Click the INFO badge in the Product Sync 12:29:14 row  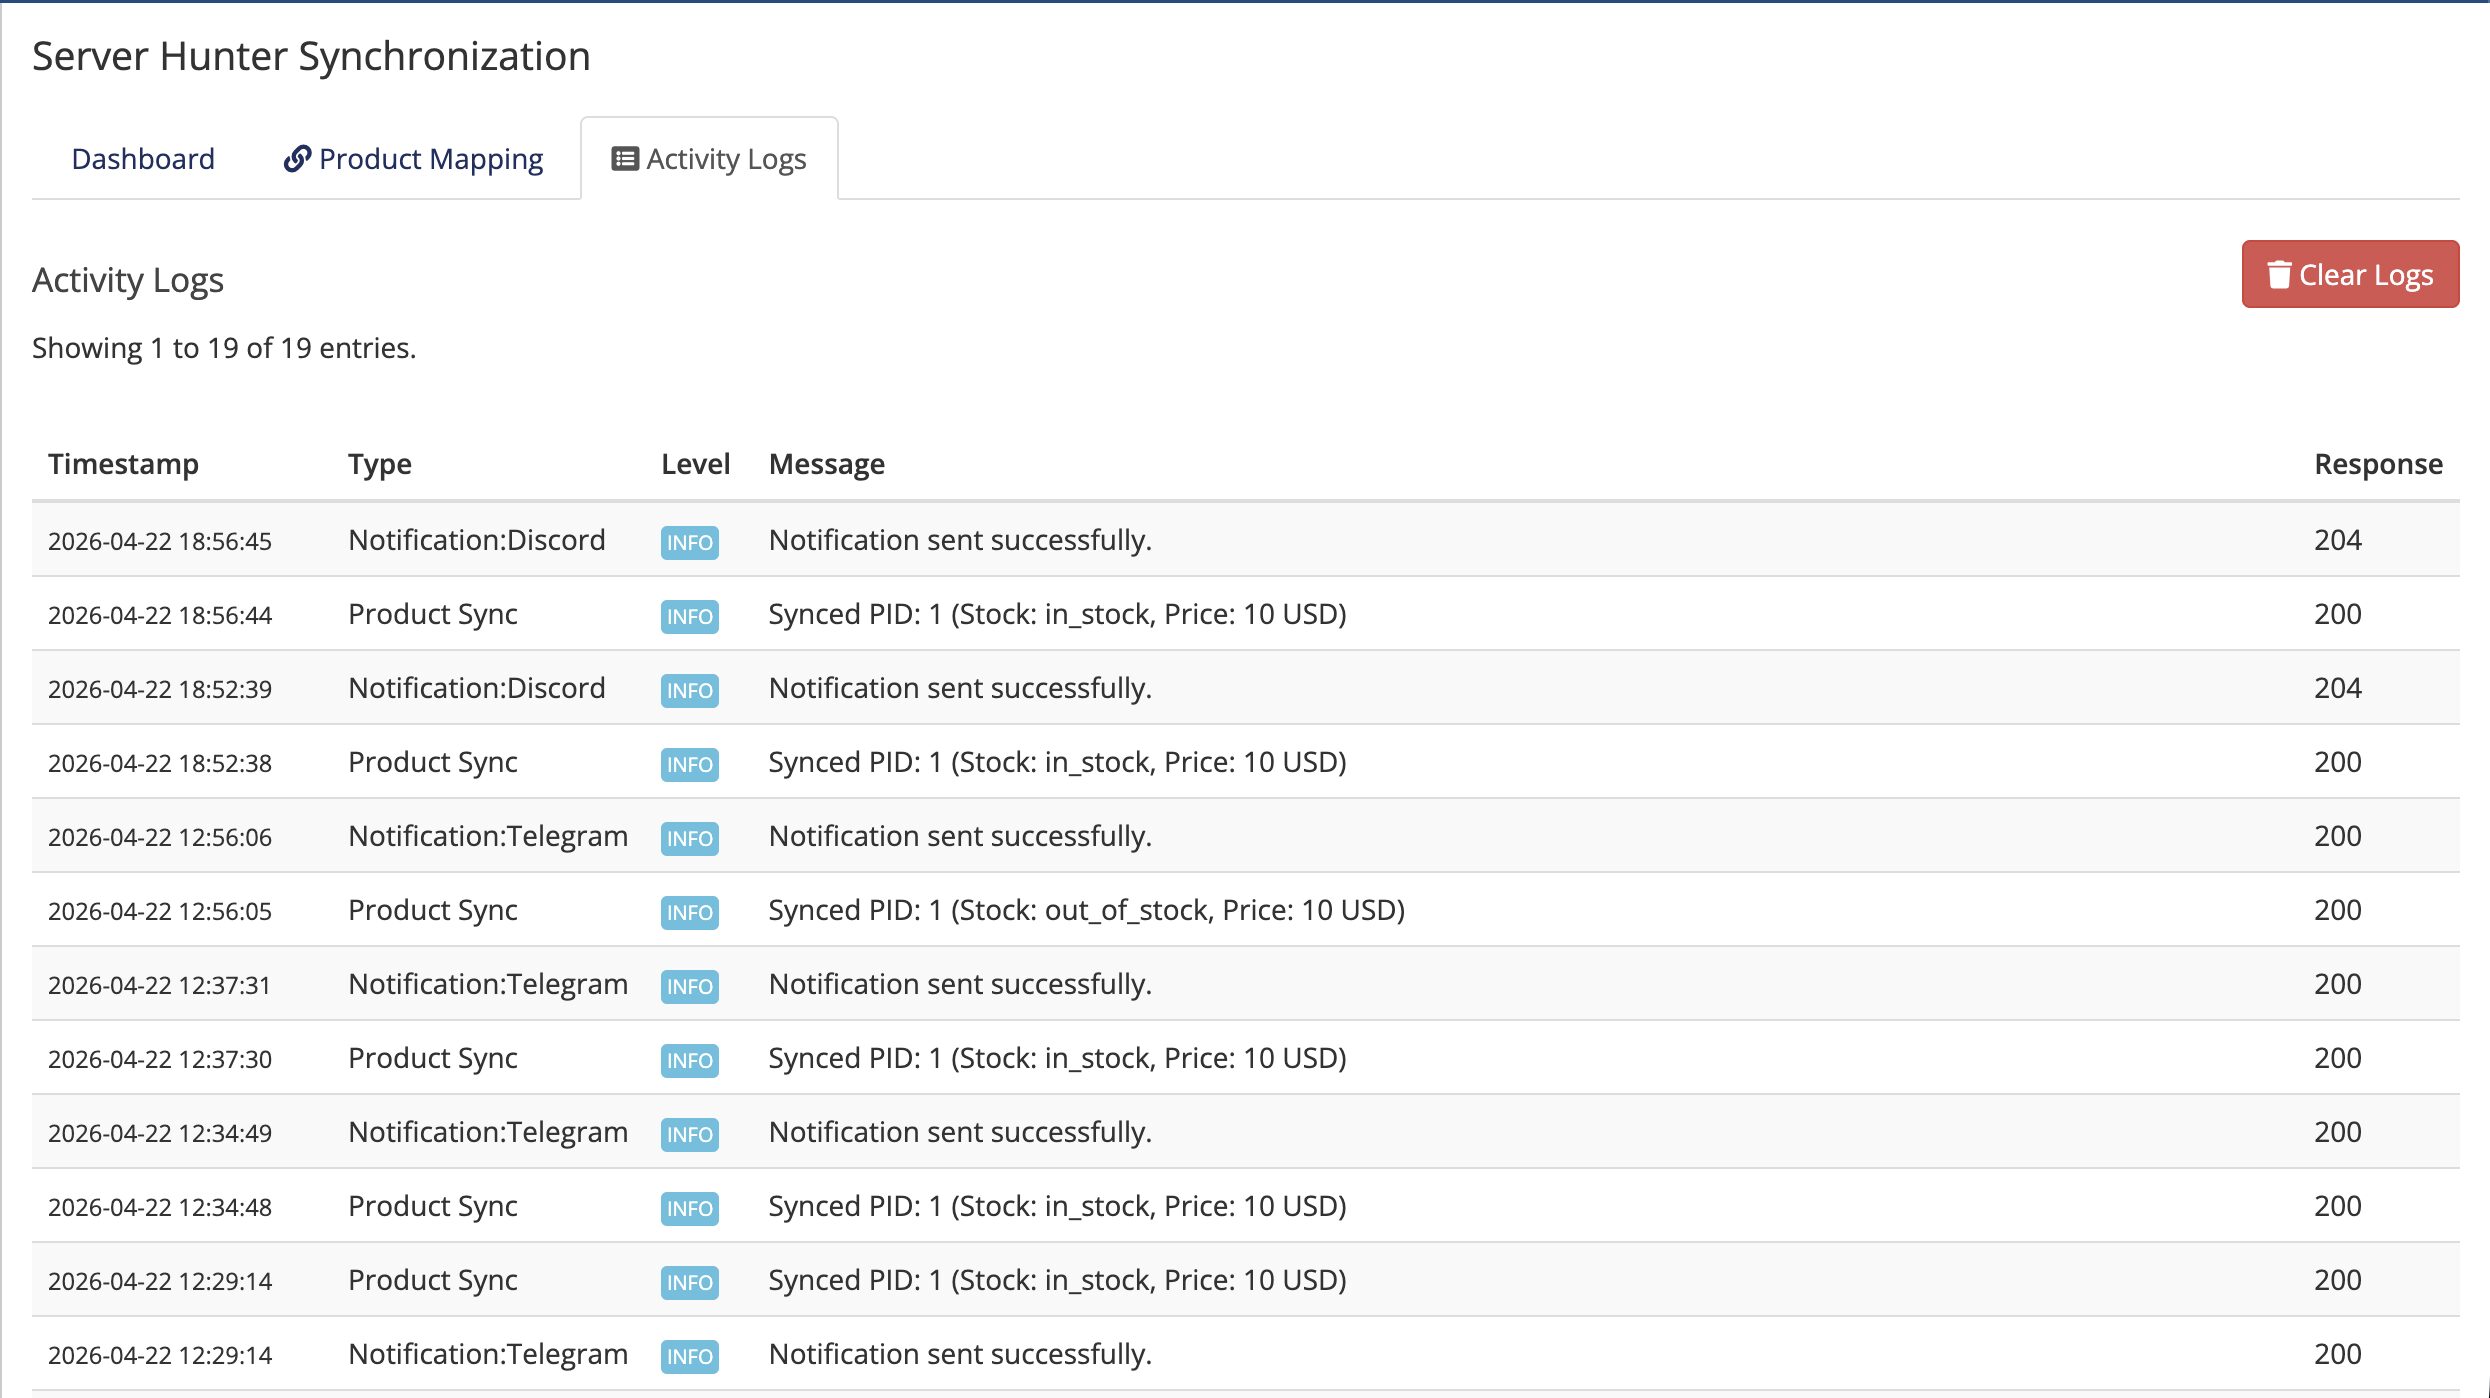tap(689, 1282)
